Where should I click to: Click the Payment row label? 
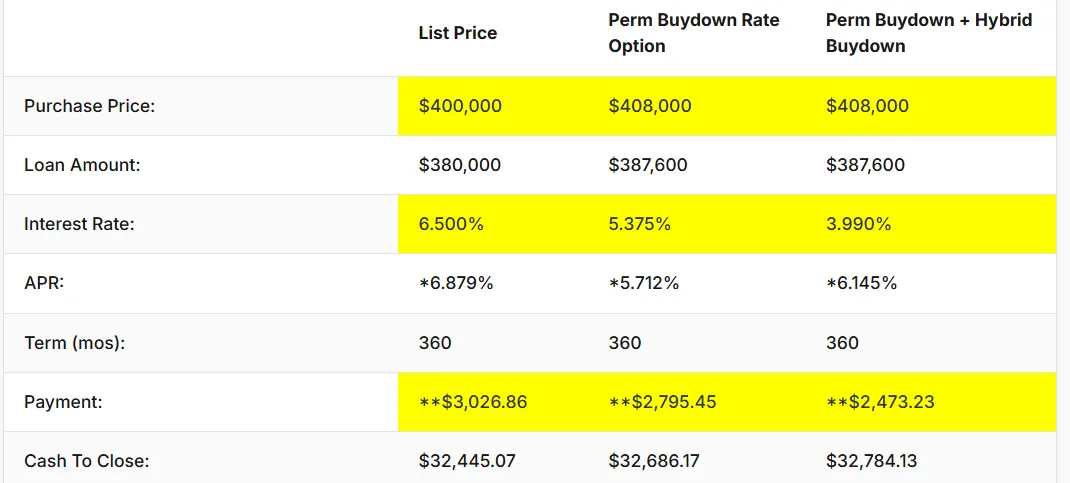[x=64, y=402]
